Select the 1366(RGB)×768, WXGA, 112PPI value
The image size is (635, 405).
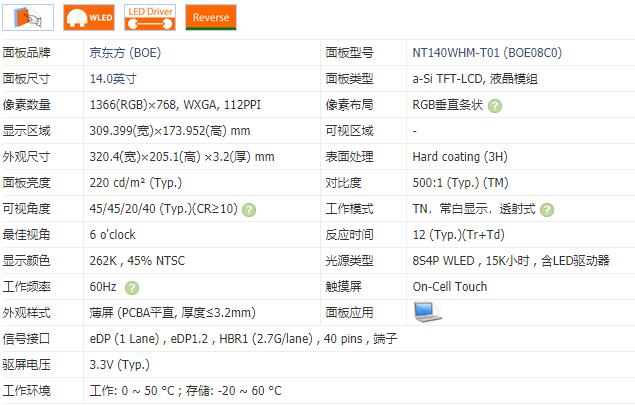coord(175,105)
